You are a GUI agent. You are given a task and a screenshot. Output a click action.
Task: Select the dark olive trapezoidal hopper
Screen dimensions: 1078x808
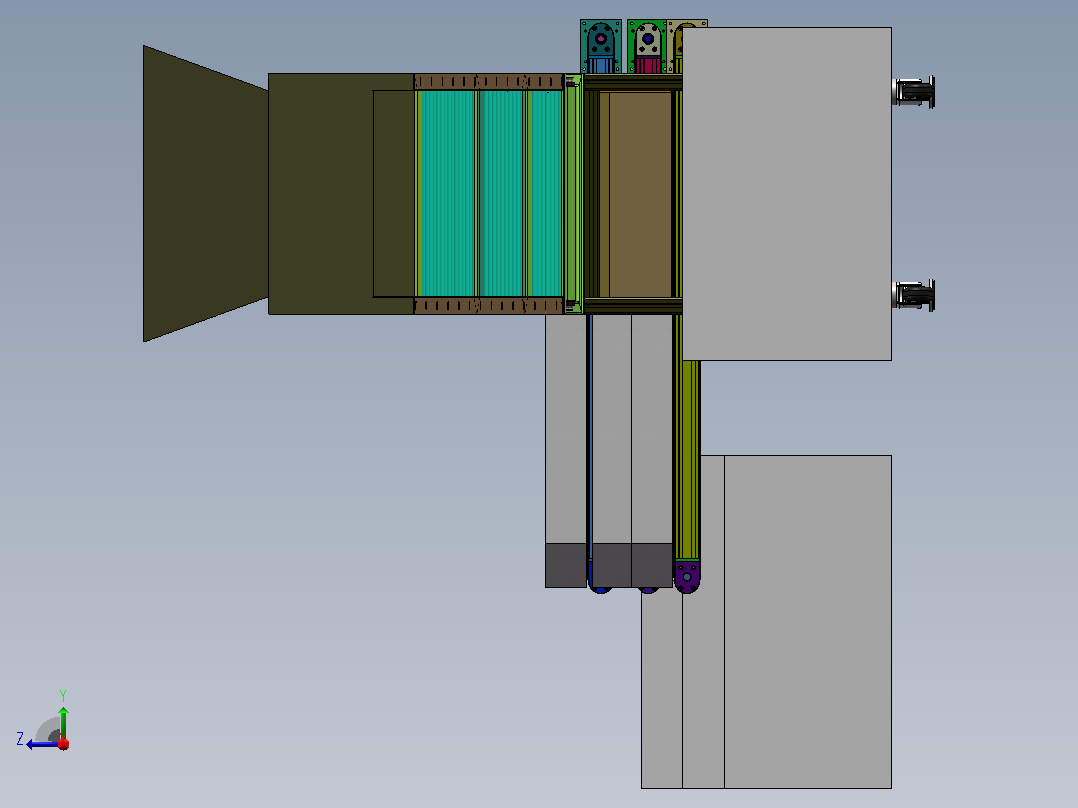pyautogui.click(x=206, y=193)
